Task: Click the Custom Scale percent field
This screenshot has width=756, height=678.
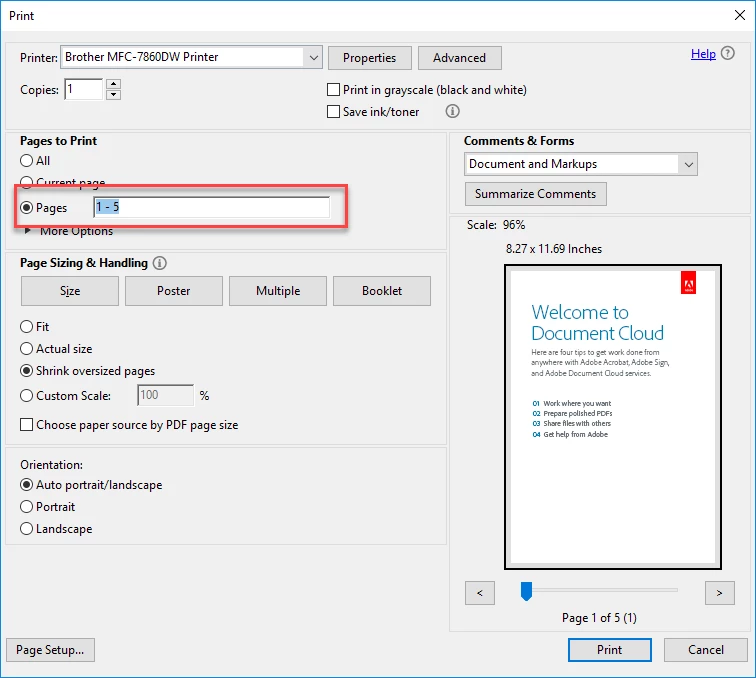Action: pos(166,395)
